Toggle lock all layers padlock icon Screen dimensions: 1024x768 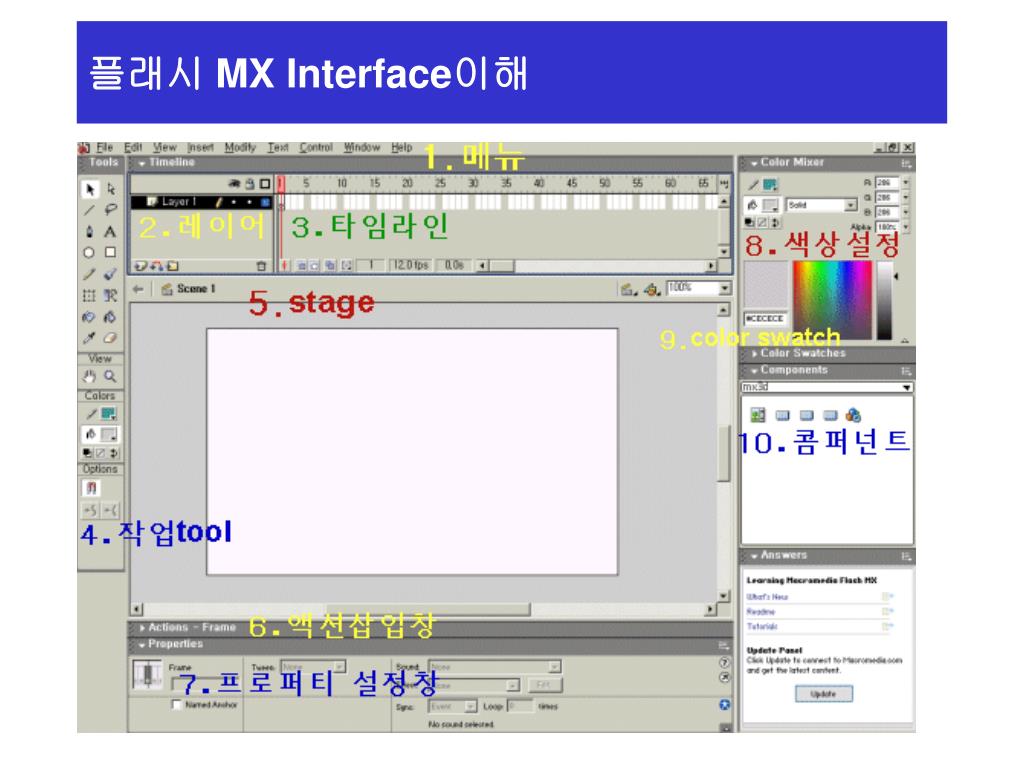(249, 184)
